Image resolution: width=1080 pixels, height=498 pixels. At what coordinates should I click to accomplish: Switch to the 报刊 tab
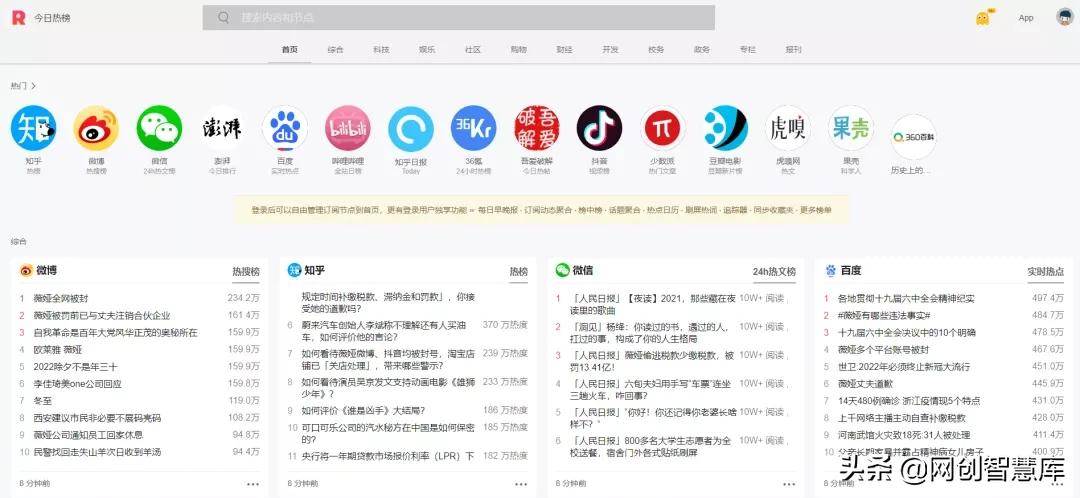pyautogui.click(x=793, y=50)
